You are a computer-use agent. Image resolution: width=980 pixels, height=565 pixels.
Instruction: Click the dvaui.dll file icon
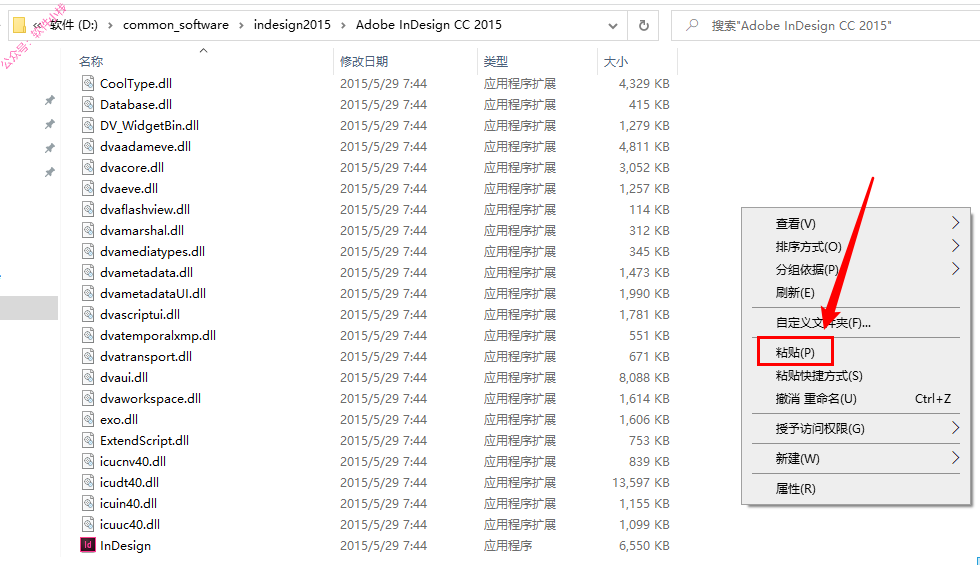[x=88, y=378]
